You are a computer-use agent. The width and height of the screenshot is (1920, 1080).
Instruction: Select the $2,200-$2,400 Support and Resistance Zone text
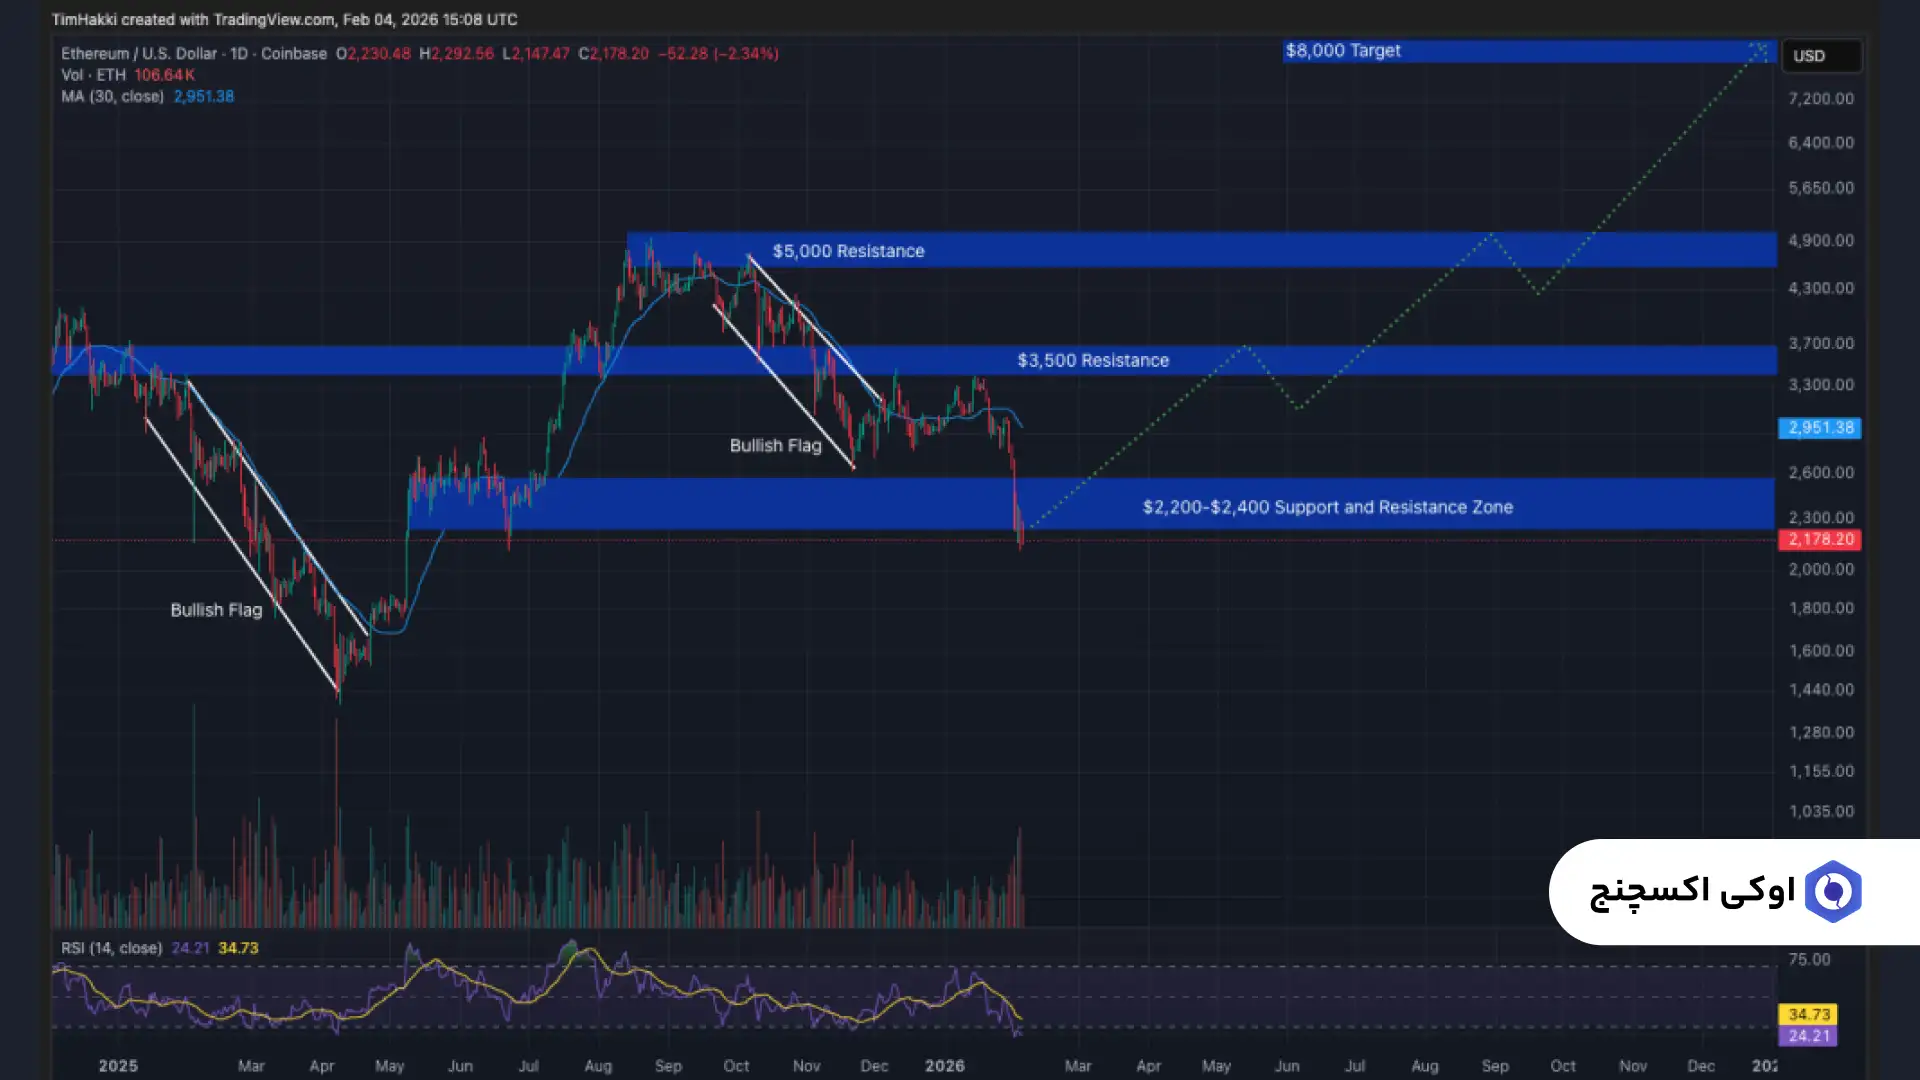[1327, 507]
